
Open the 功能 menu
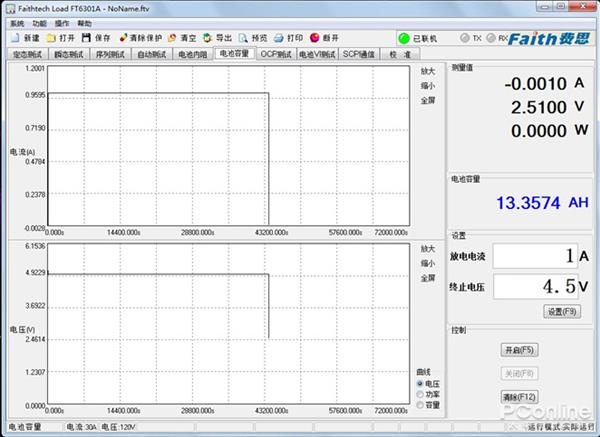coord(39,24)
